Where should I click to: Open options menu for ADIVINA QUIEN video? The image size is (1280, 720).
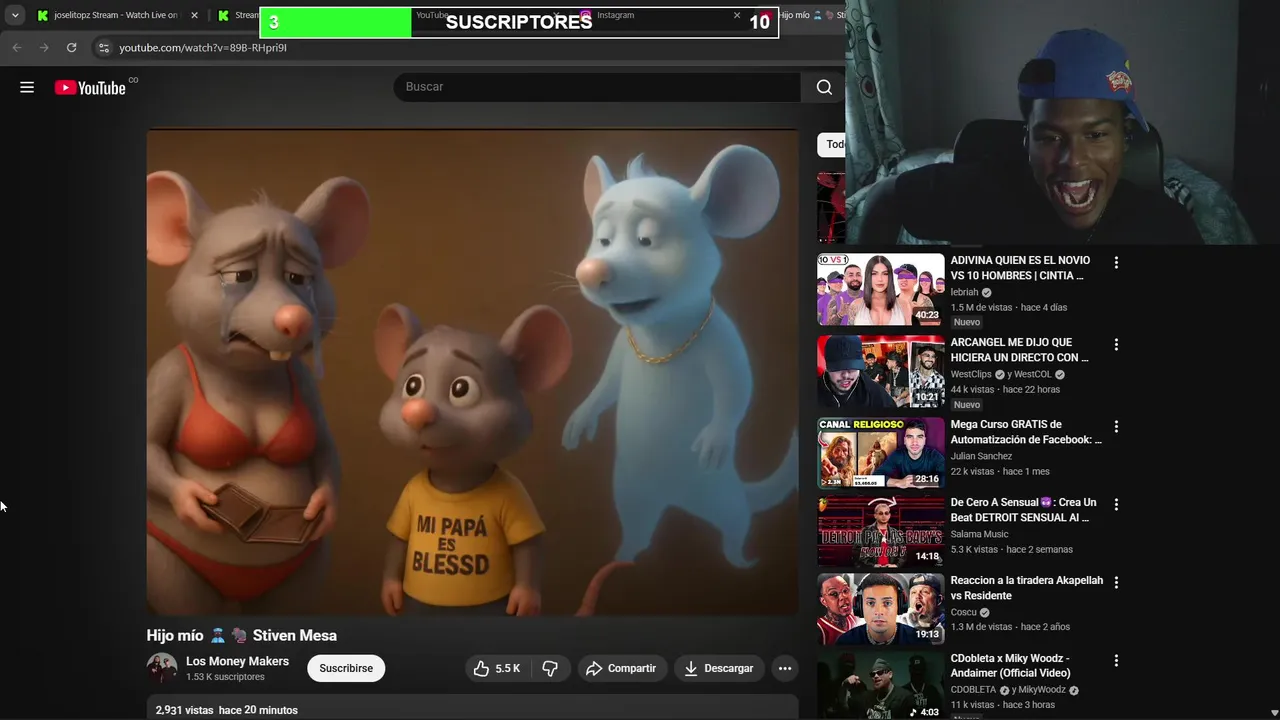coord(1116,263)
